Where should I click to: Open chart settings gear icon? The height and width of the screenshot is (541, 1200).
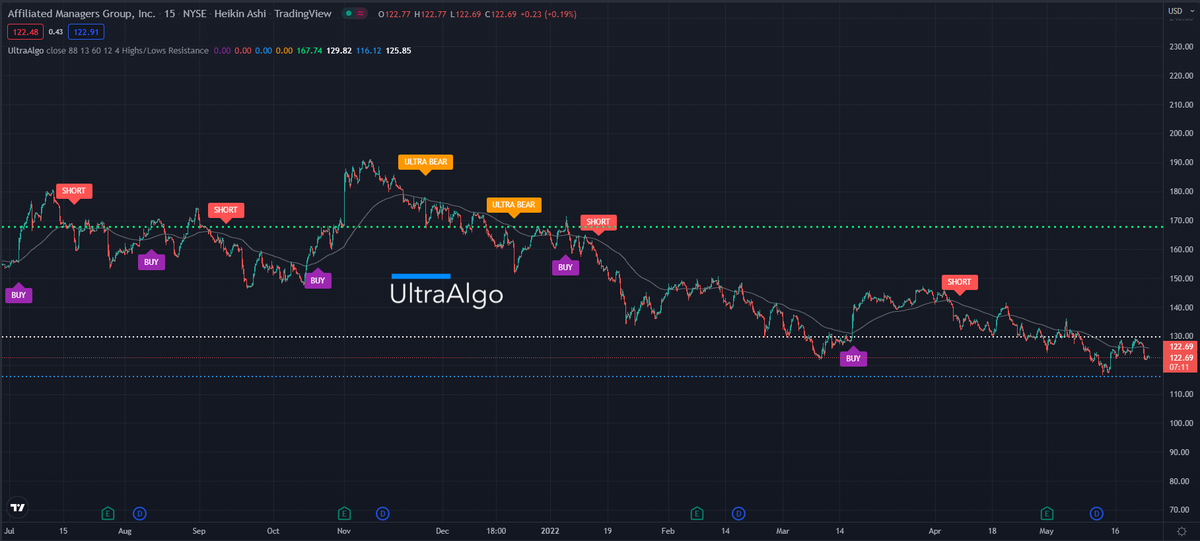pos(1181,532)
